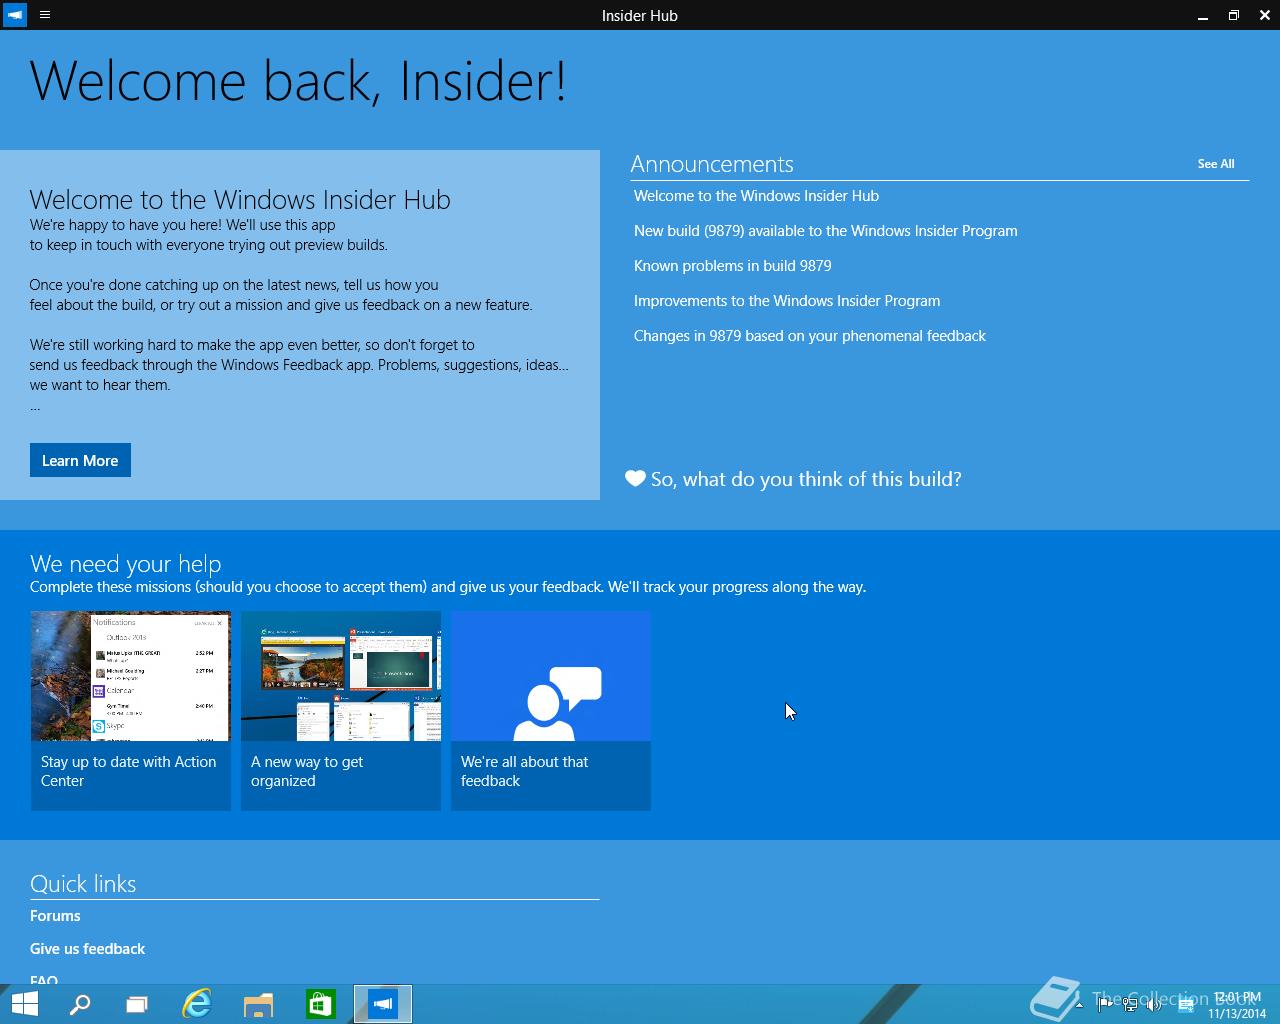Open taskbar Search magnifier
This screenshot has height=1024, width=1280.
pyautogui.click(x=80, y=1004)
